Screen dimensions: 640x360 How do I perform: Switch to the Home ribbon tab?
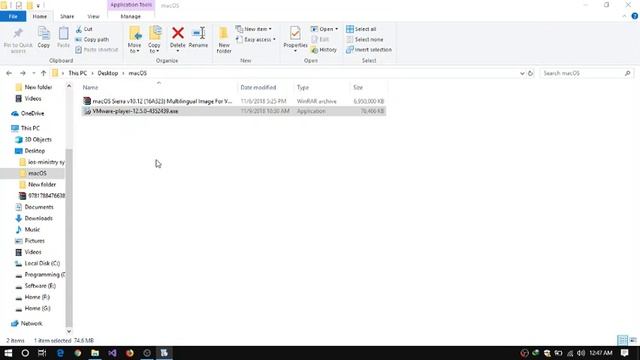point(40,16)
